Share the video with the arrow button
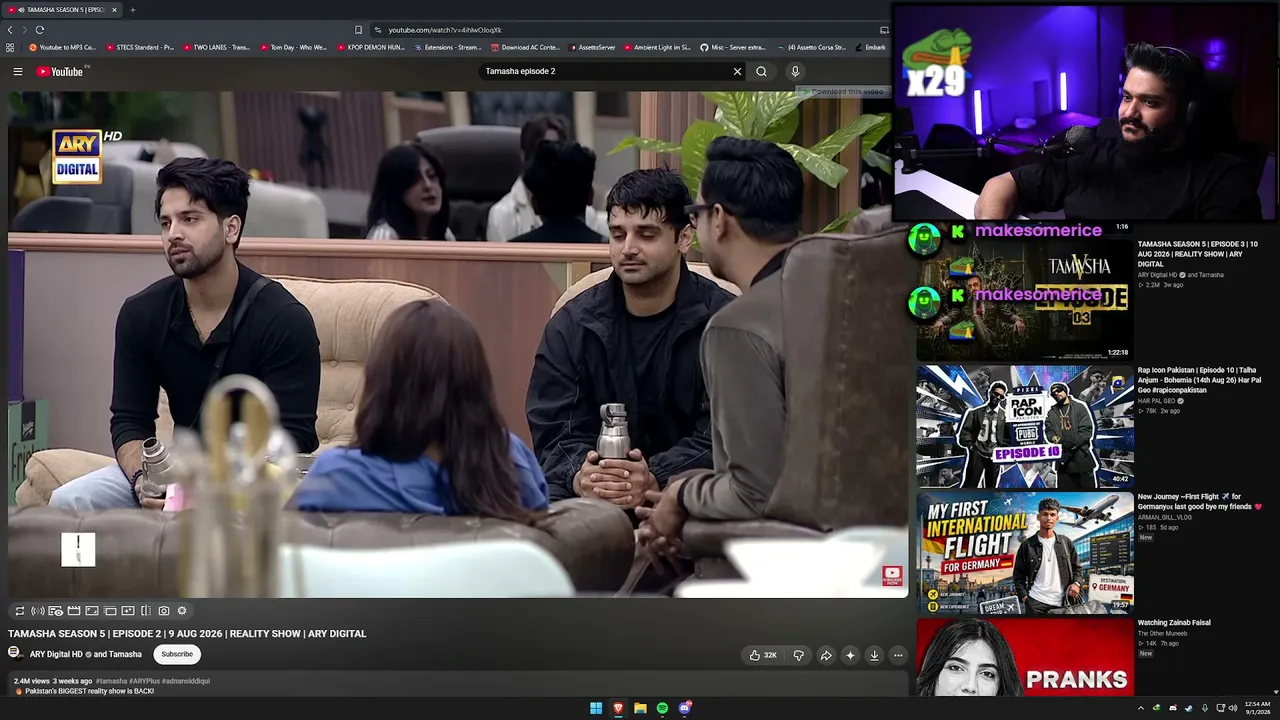The height and width of the screenshot is (720, 1280). 826,655
